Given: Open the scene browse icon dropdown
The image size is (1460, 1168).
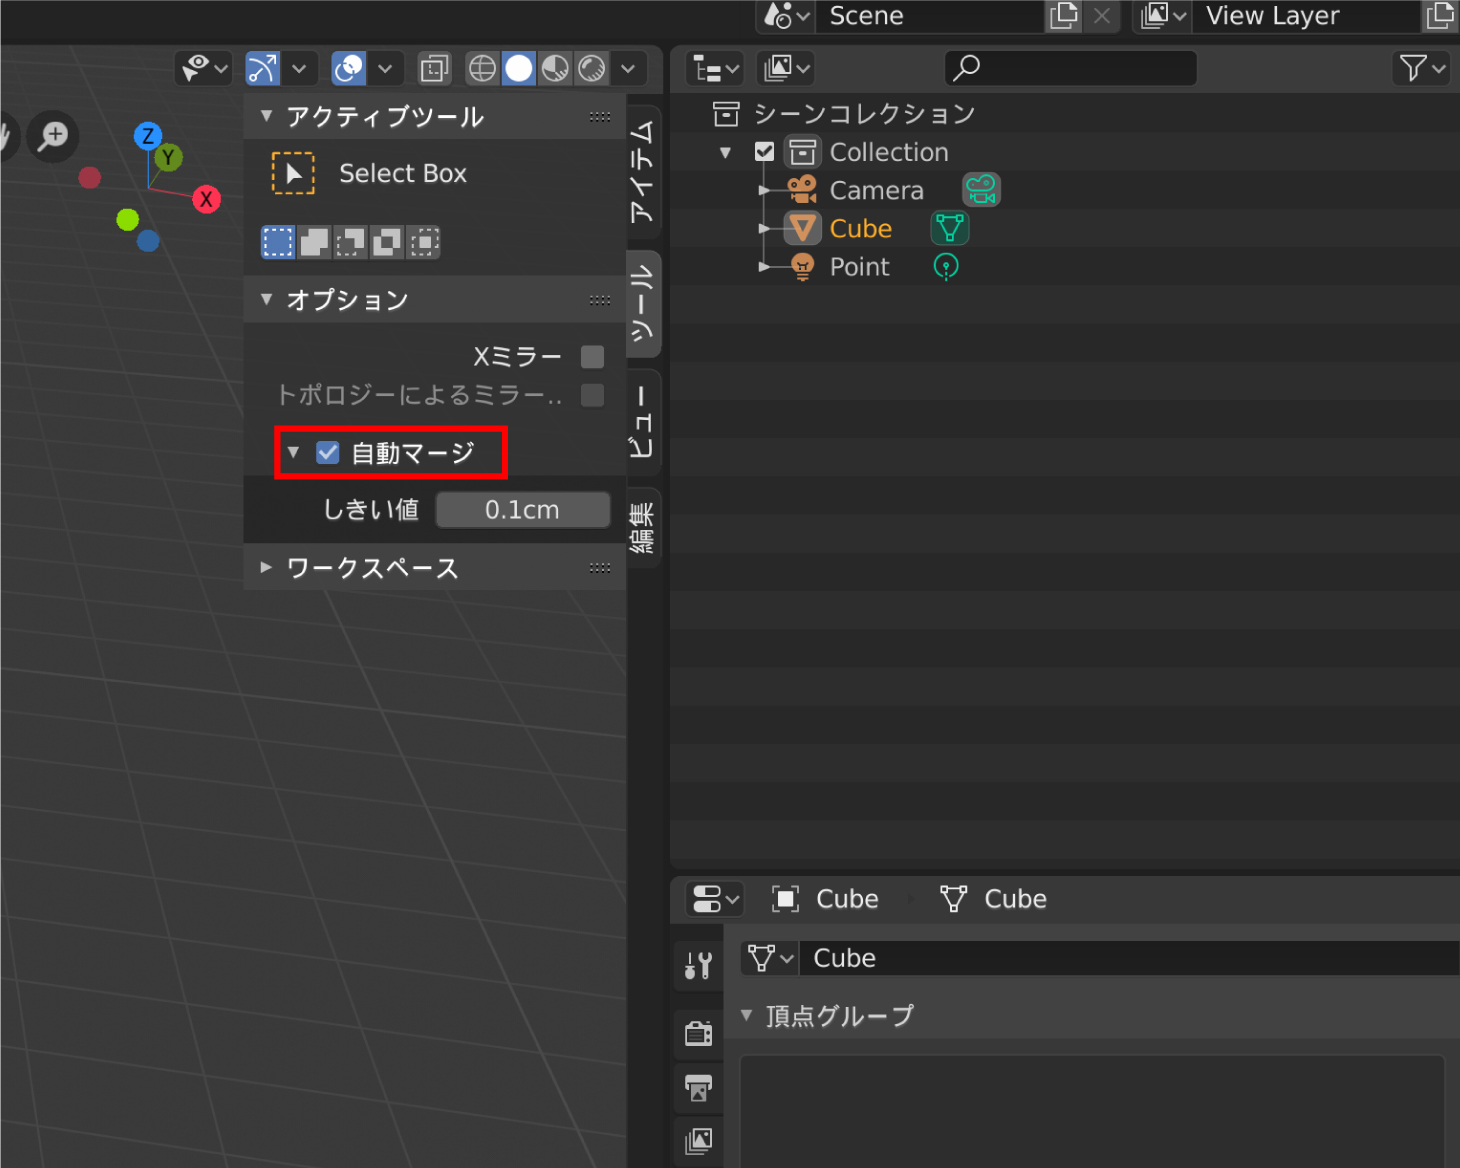Looking at the screenshot, I should pyautogui.click(x=786, y=16).
